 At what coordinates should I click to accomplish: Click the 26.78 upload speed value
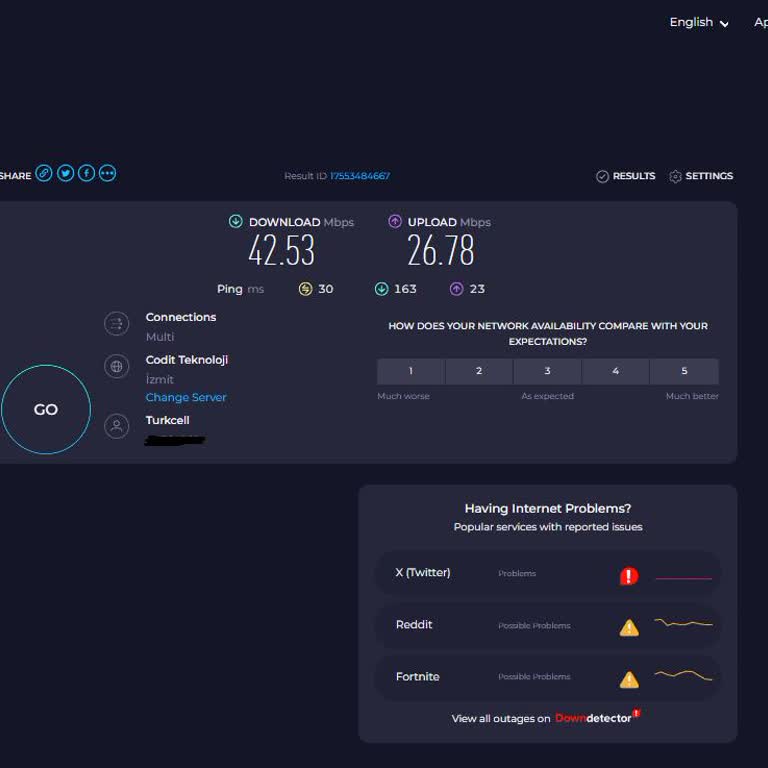click(x=441, y=250)
